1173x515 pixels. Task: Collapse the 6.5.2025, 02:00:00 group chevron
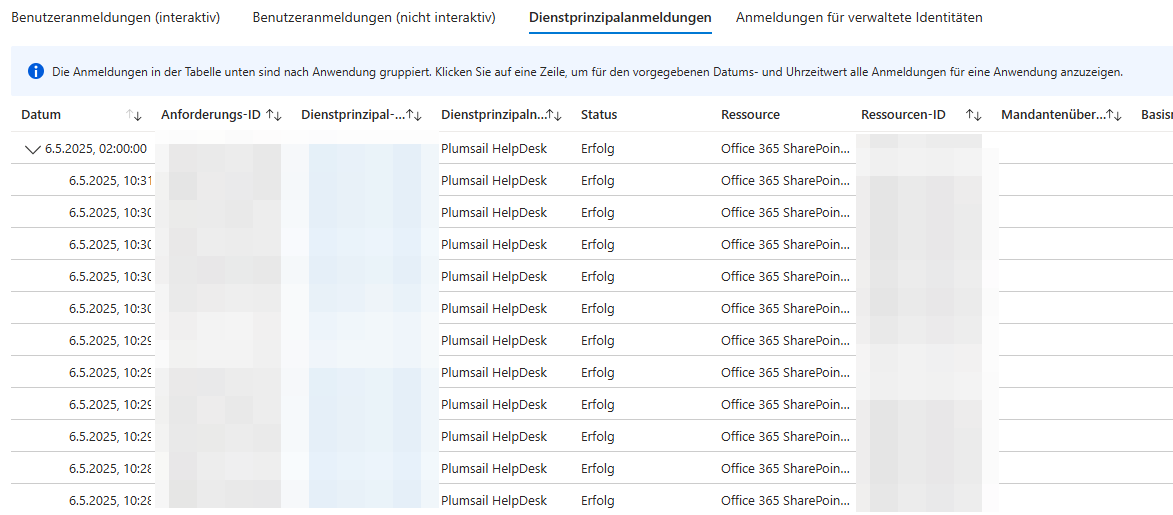(32, 149)
